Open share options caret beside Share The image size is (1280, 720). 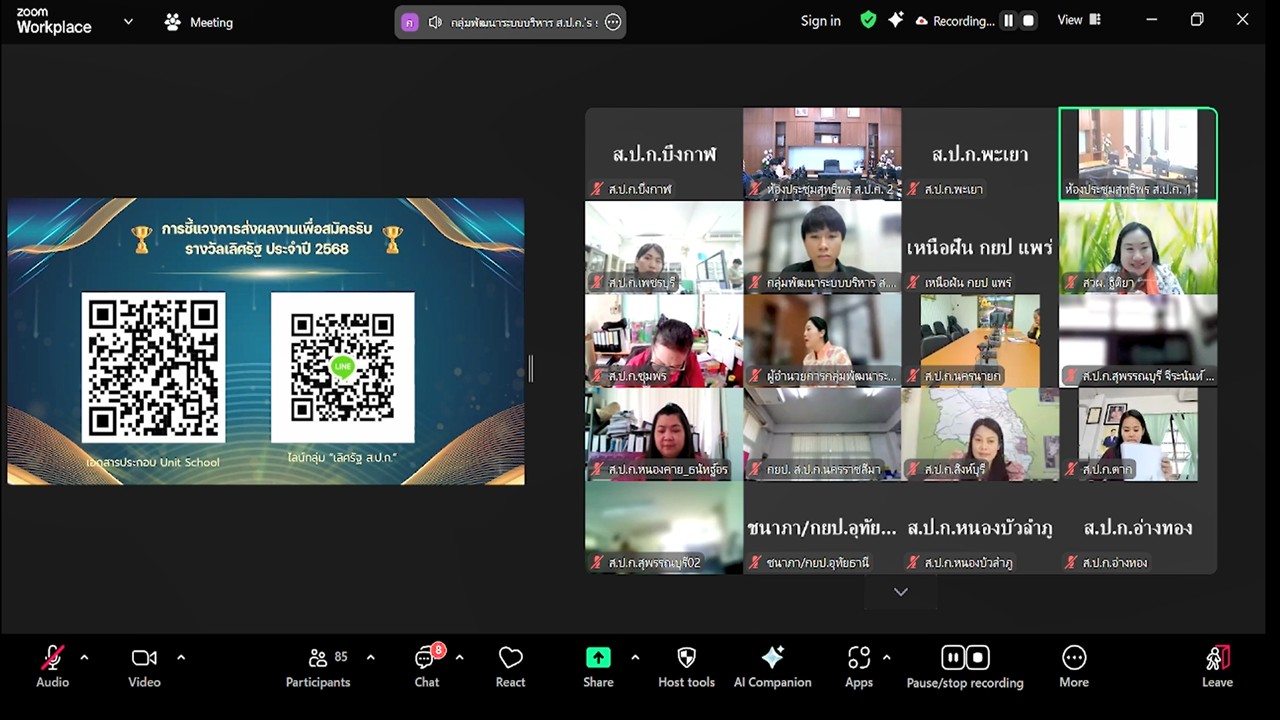click(635, 657)
